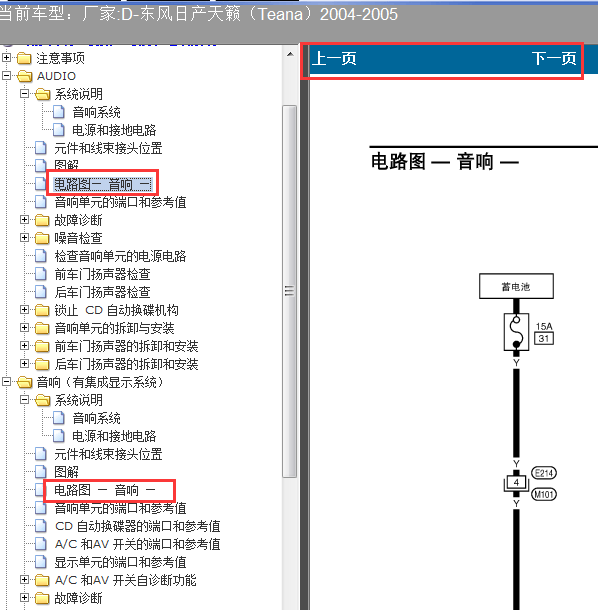Click folder icon of 音响单元的拆卸与安装
Viewport: 598px width, 610px height.
click(42, 328)
